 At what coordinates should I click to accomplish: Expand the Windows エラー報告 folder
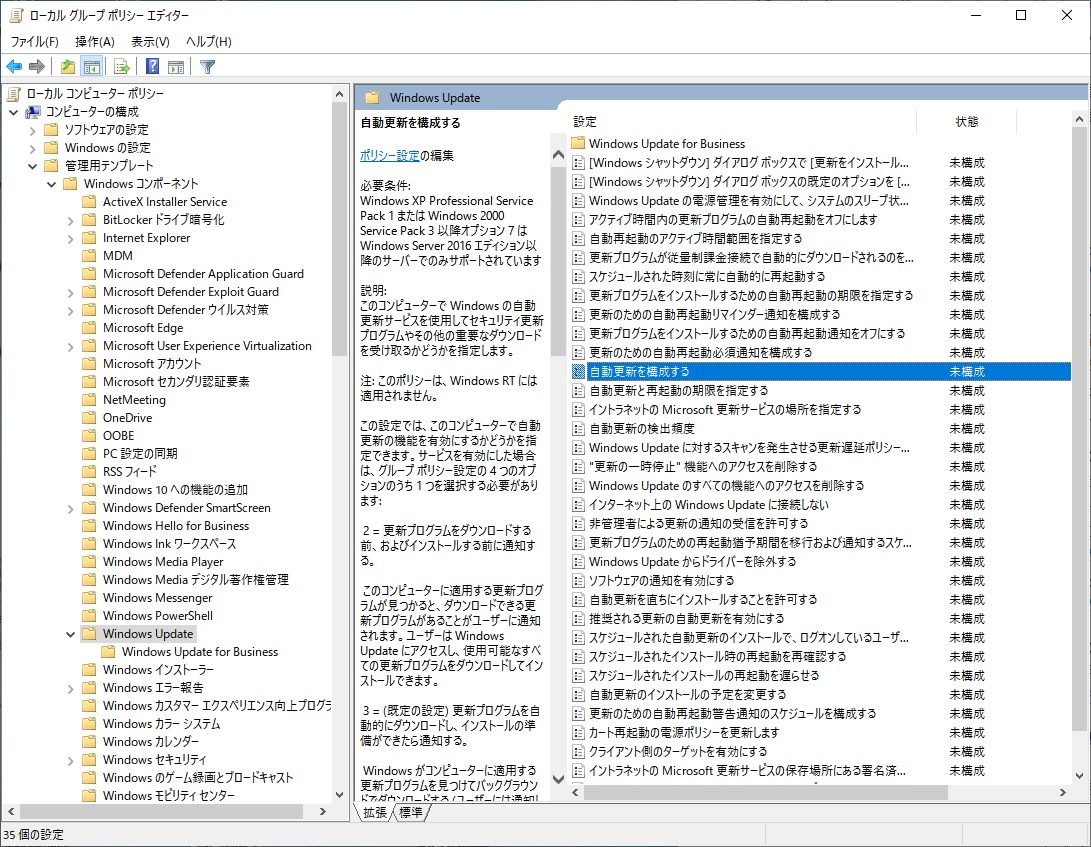70,688
